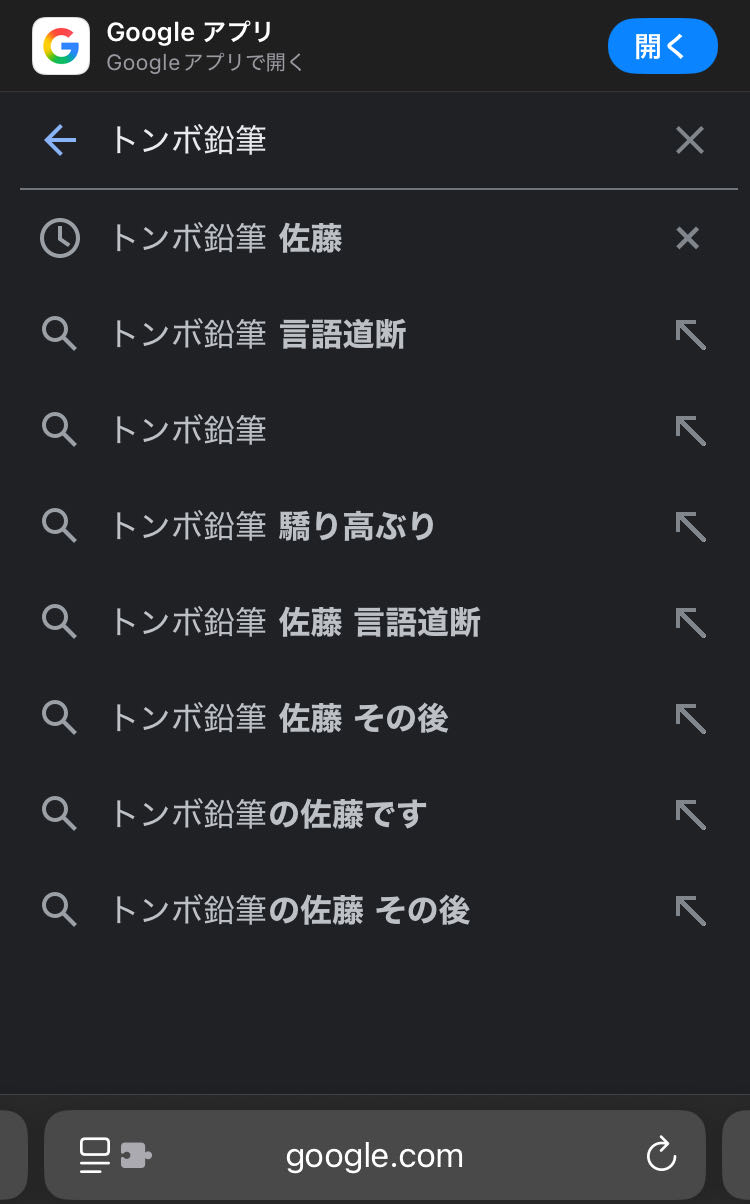The image size is (750, 1204).
Task: Reload page from the address bar
Action: click(661, 1156)
